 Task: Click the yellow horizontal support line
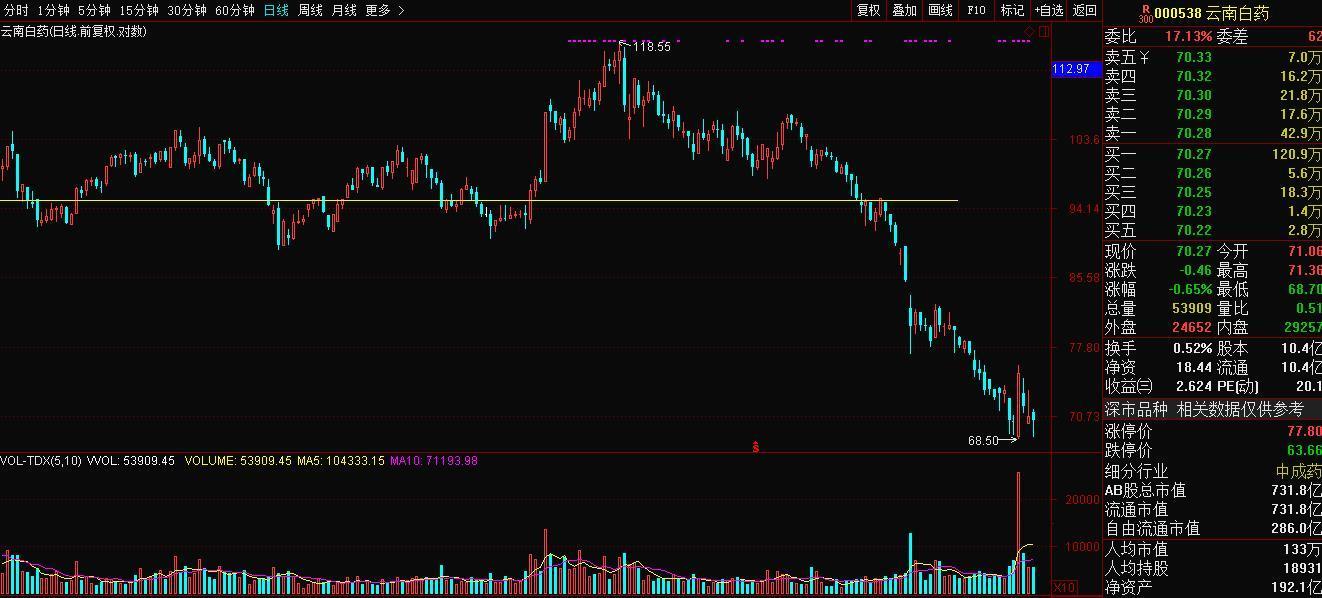click(479, 201)
